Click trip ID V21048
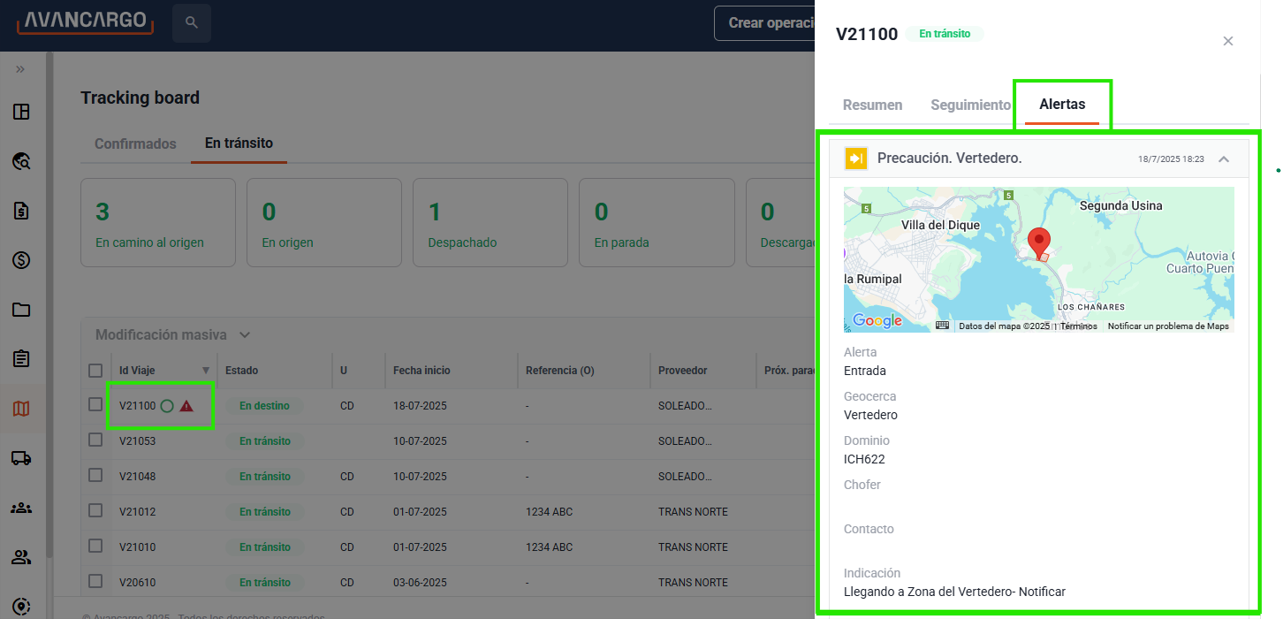1282x619 pixels. tap(137, 476)
